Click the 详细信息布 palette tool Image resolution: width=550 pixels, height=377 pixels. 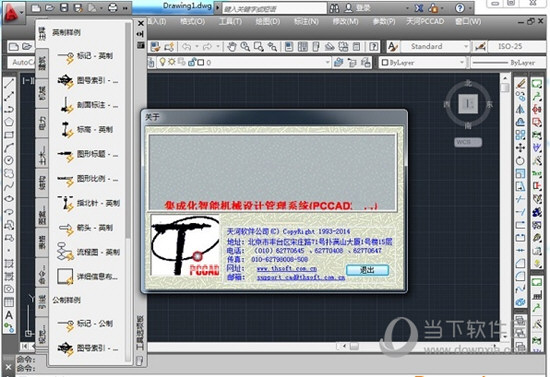(88, 276)
